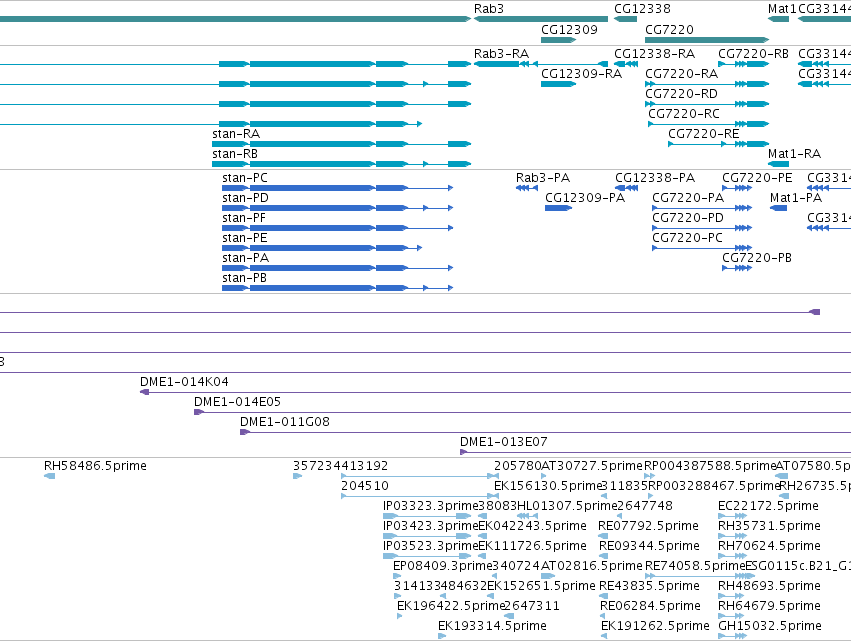Open the CG7220-RB transcript
This screenshot has height=641, width=851.
click(x=744, y=64)
